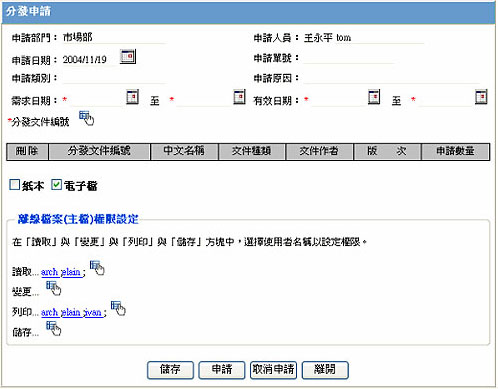Image resolution: width=498 pixels, height=389 pixels.
Task: Click the 有效日期 start date field
Action: click(x=338, y=100)
